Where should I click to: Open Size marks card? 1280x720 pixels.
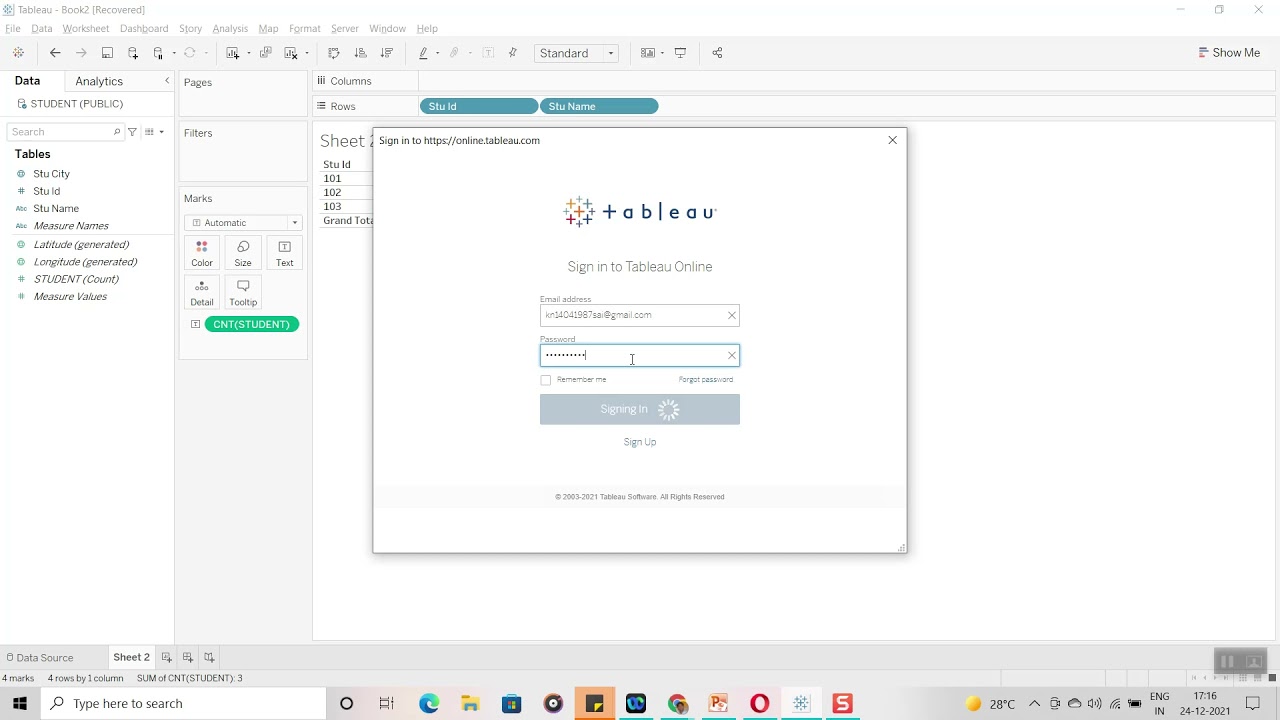[x=243, y=253]
